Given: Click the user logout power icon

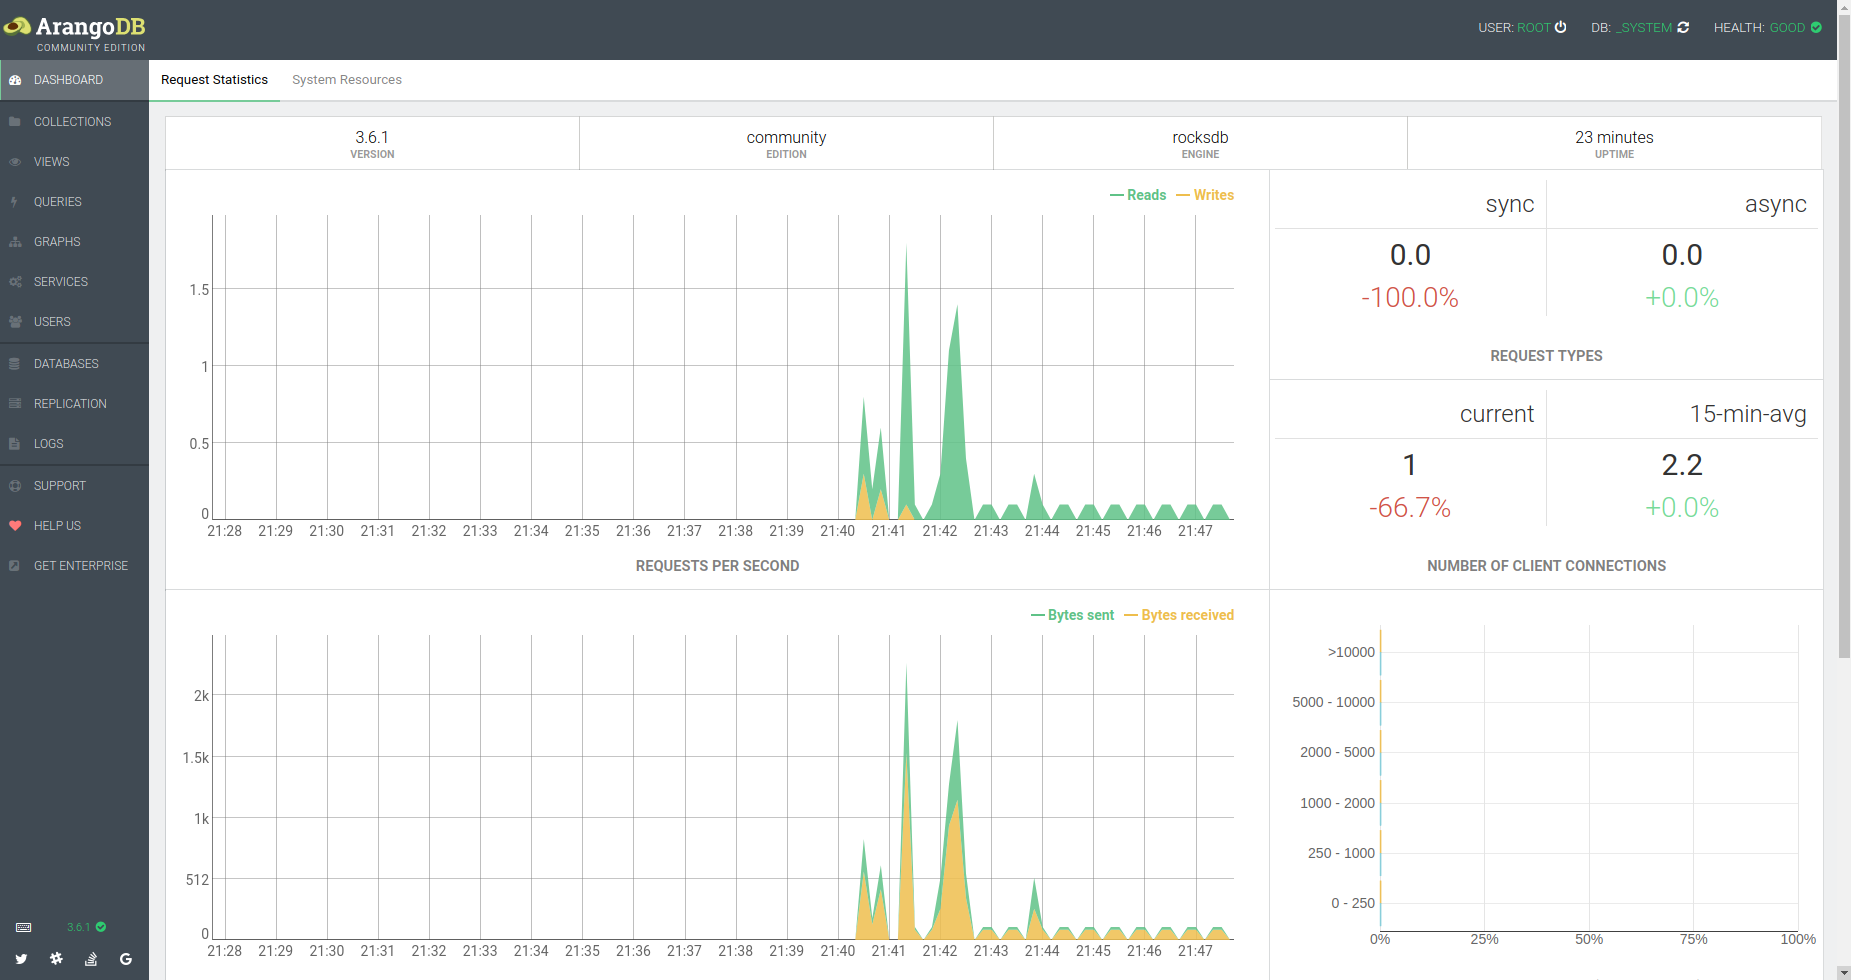Looking at the screenshot, I should click(x=1560, y=27).
